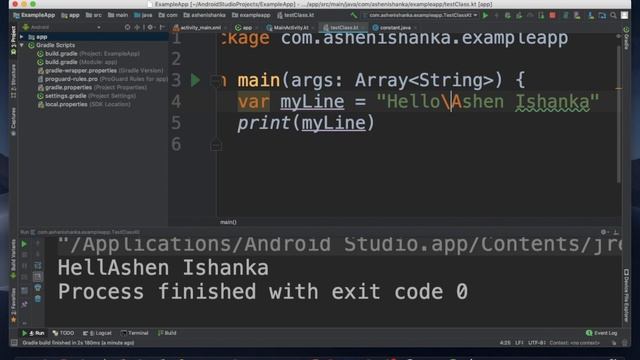Open Project panel gear settings
Image resolution: width=640 pixels, height=360 pixels.
[150, 27]
